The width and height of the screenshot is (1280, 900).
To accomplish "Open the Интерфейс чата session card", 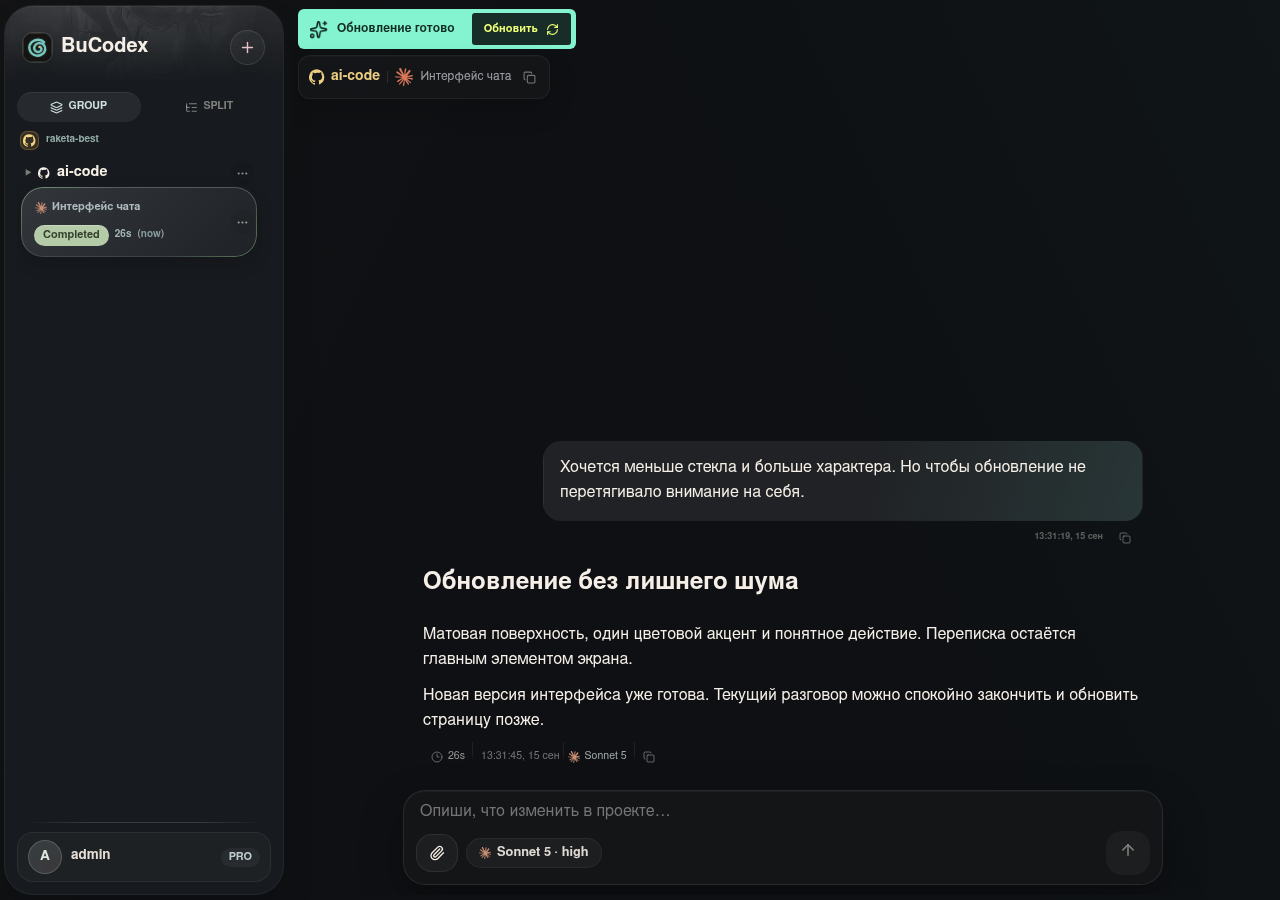I will pos(139,222).
